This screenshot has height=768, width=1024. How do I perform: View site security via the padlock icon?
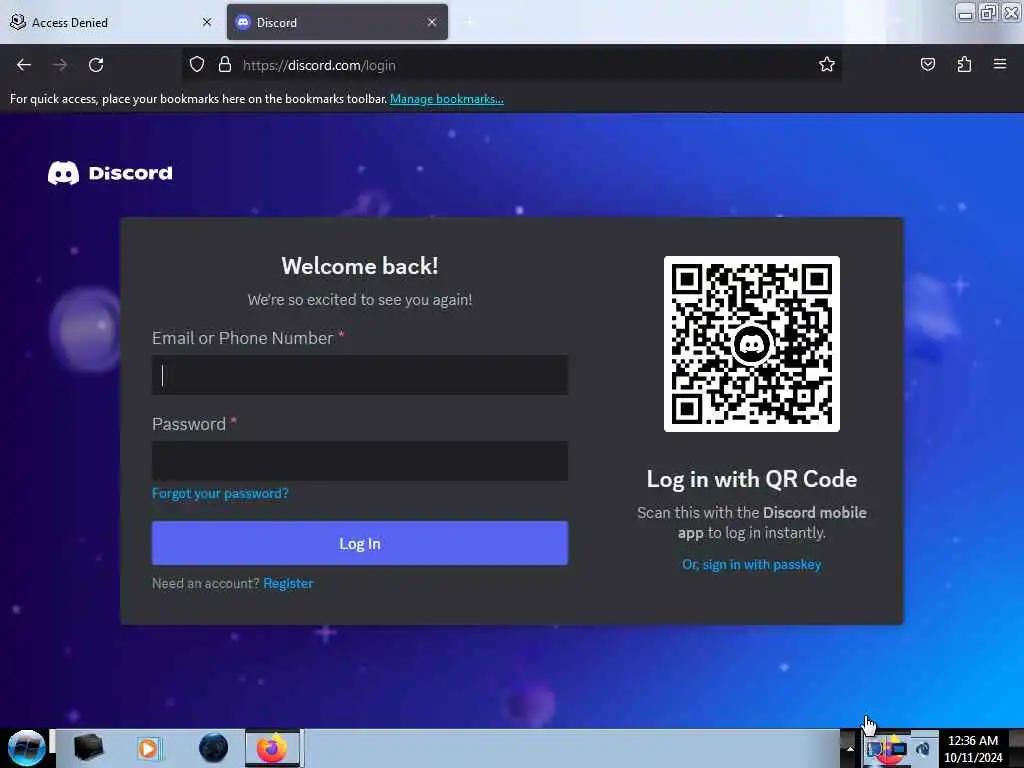225,65
